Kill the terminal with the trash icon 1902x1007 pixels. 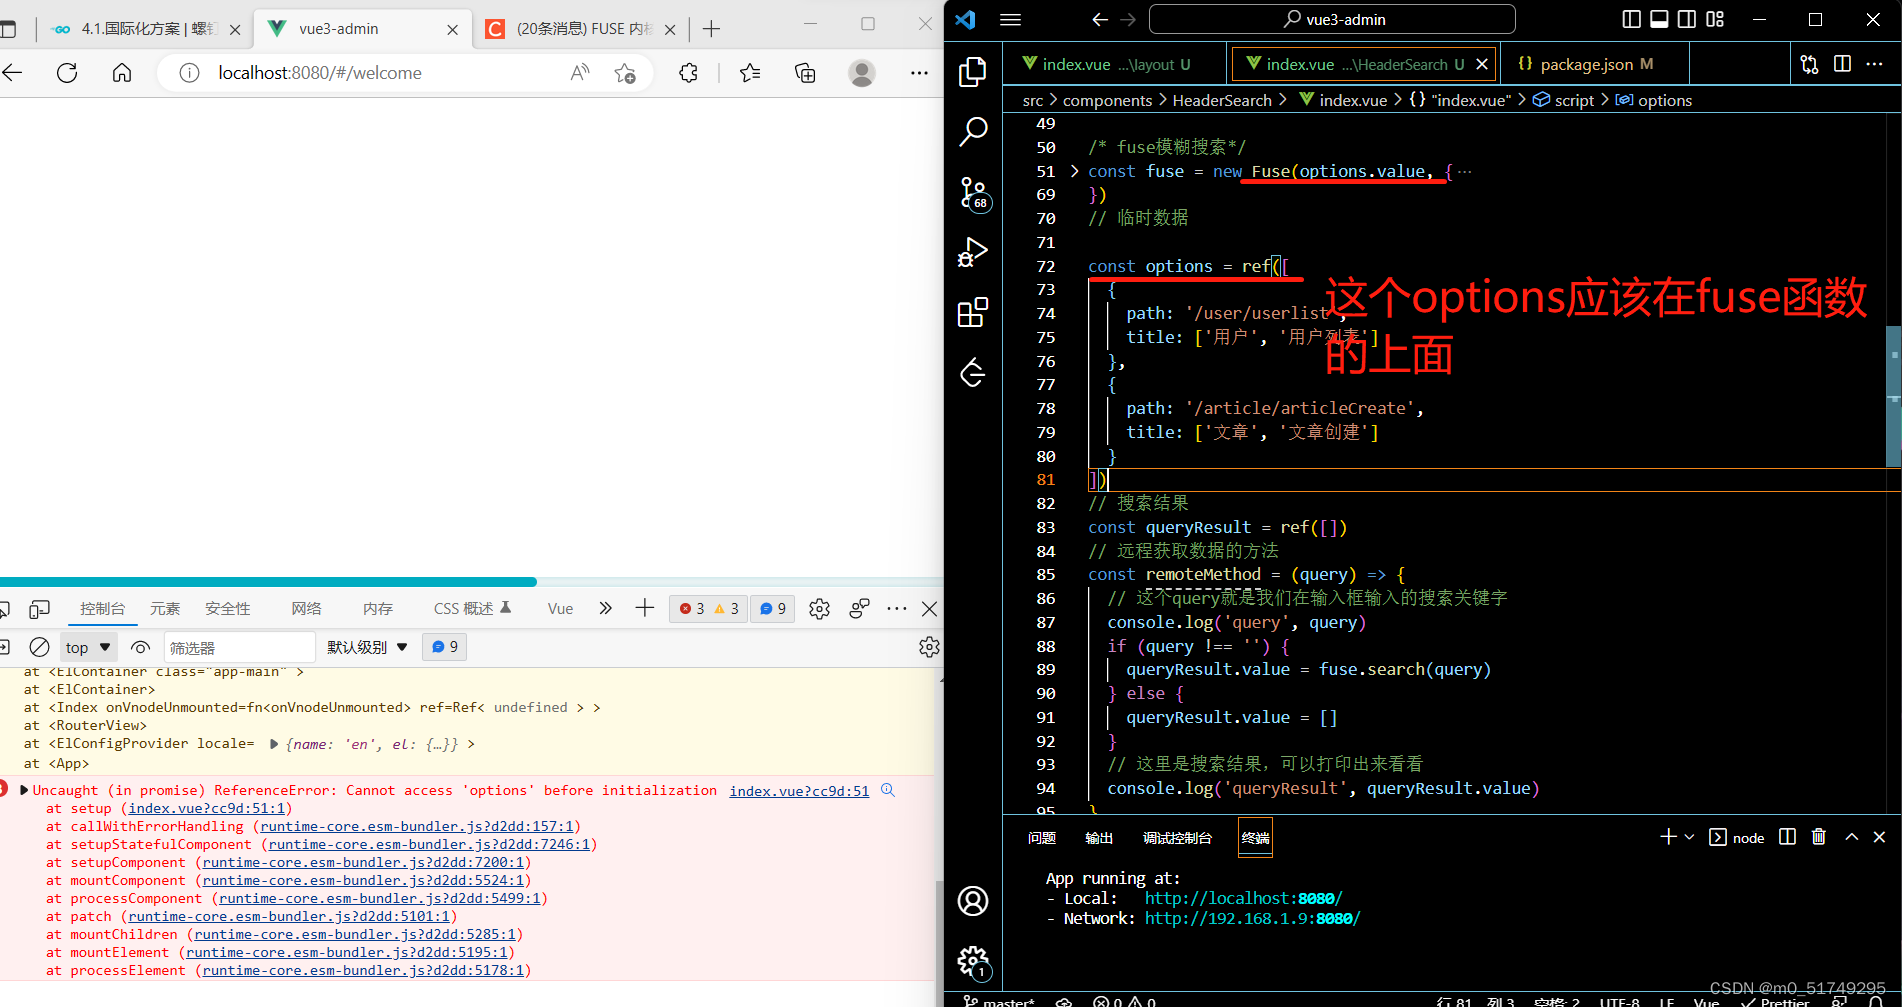click(1819, 837)
